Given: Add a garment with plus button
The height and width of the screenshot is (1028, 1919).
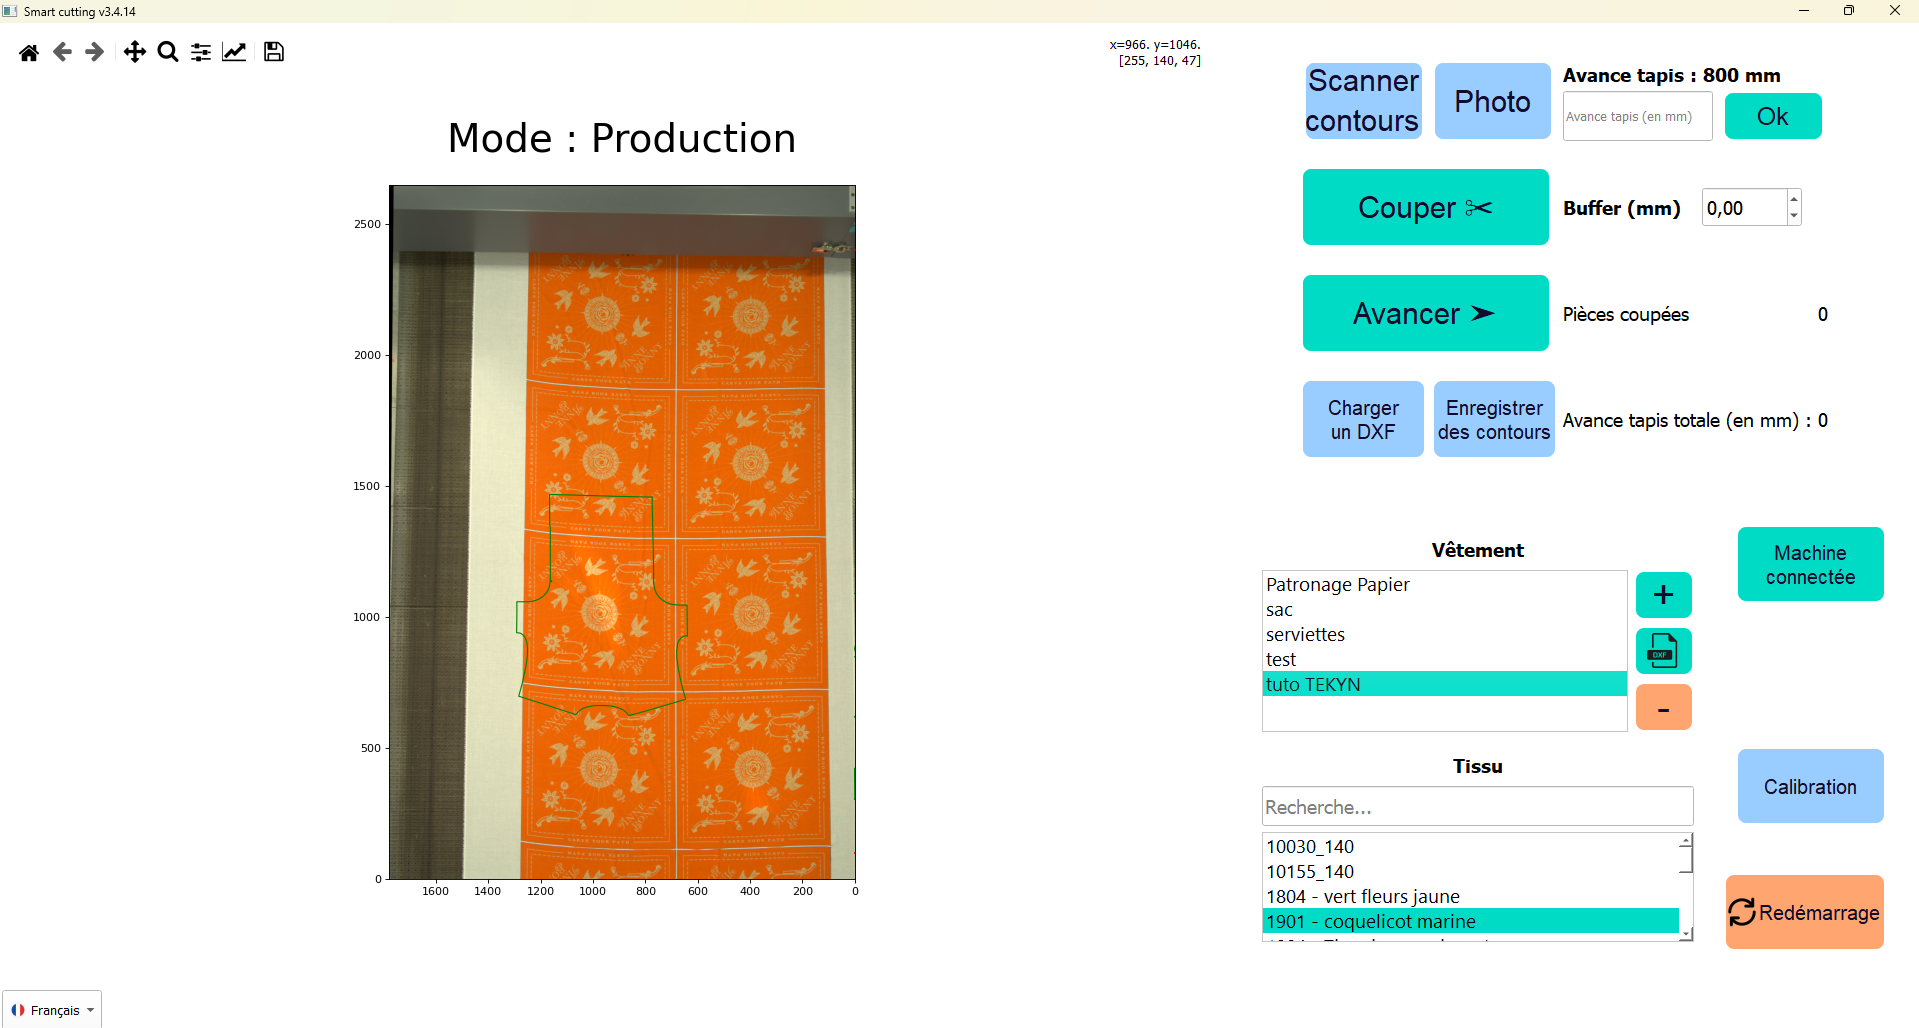Looking at the screenshot, I should tap(1663, 595).
